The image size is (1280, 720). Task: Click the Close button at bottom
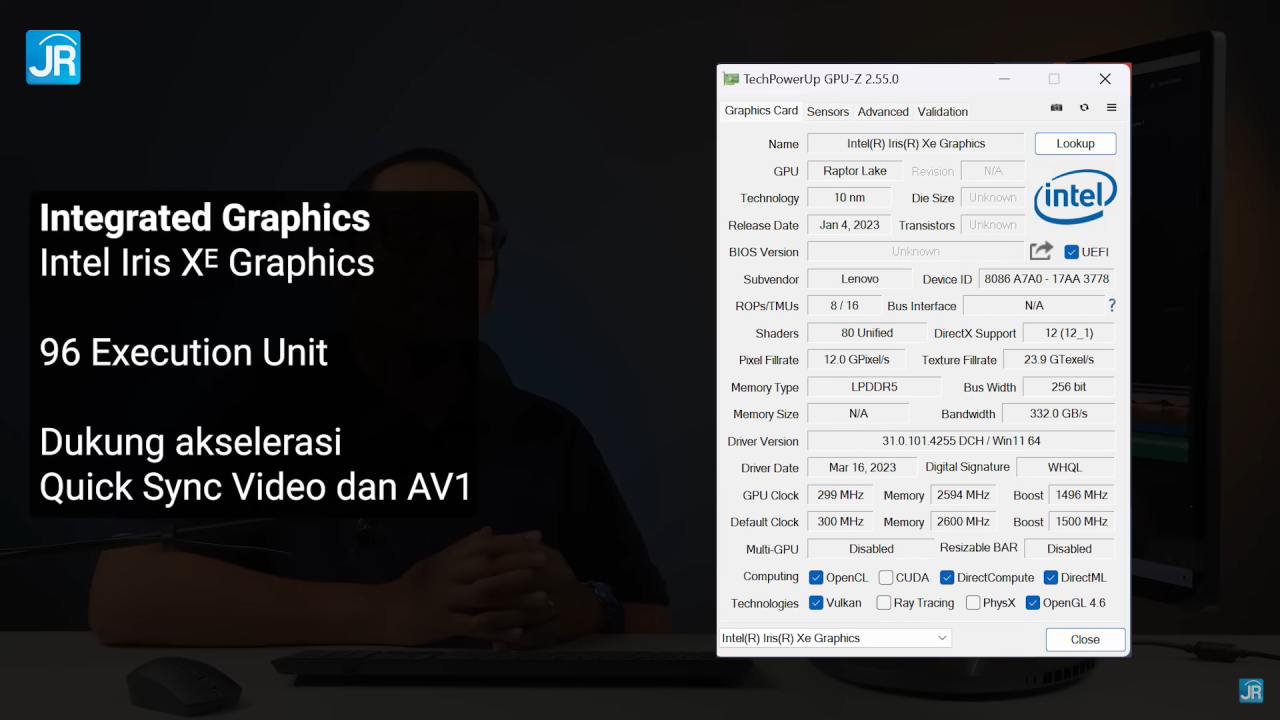pos(1085,639)
